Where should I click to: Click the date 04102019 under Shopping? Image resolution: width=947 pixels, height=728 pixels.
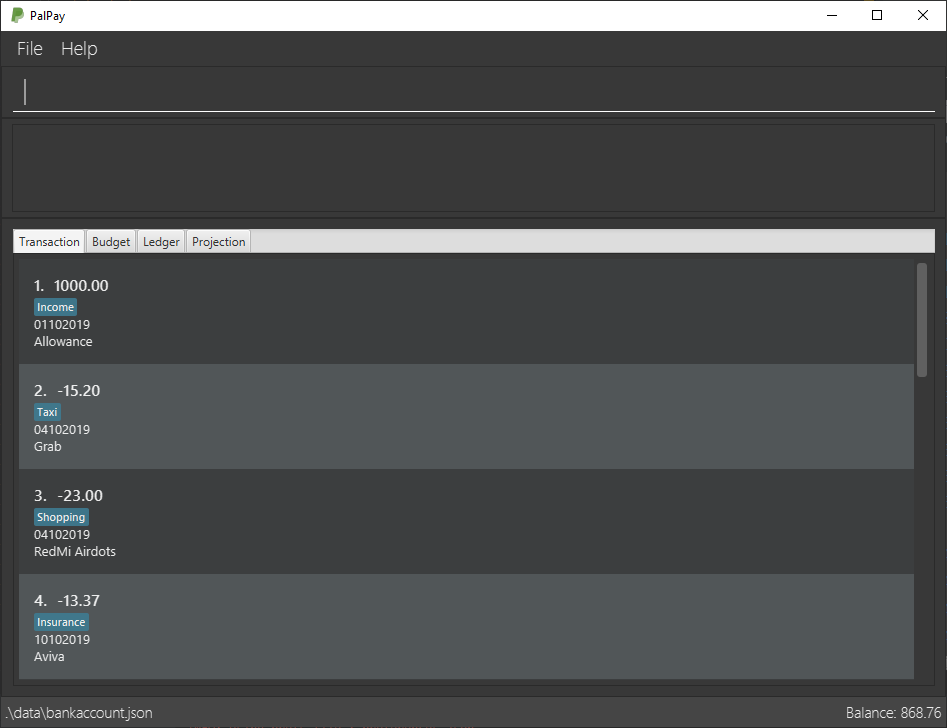62,535
